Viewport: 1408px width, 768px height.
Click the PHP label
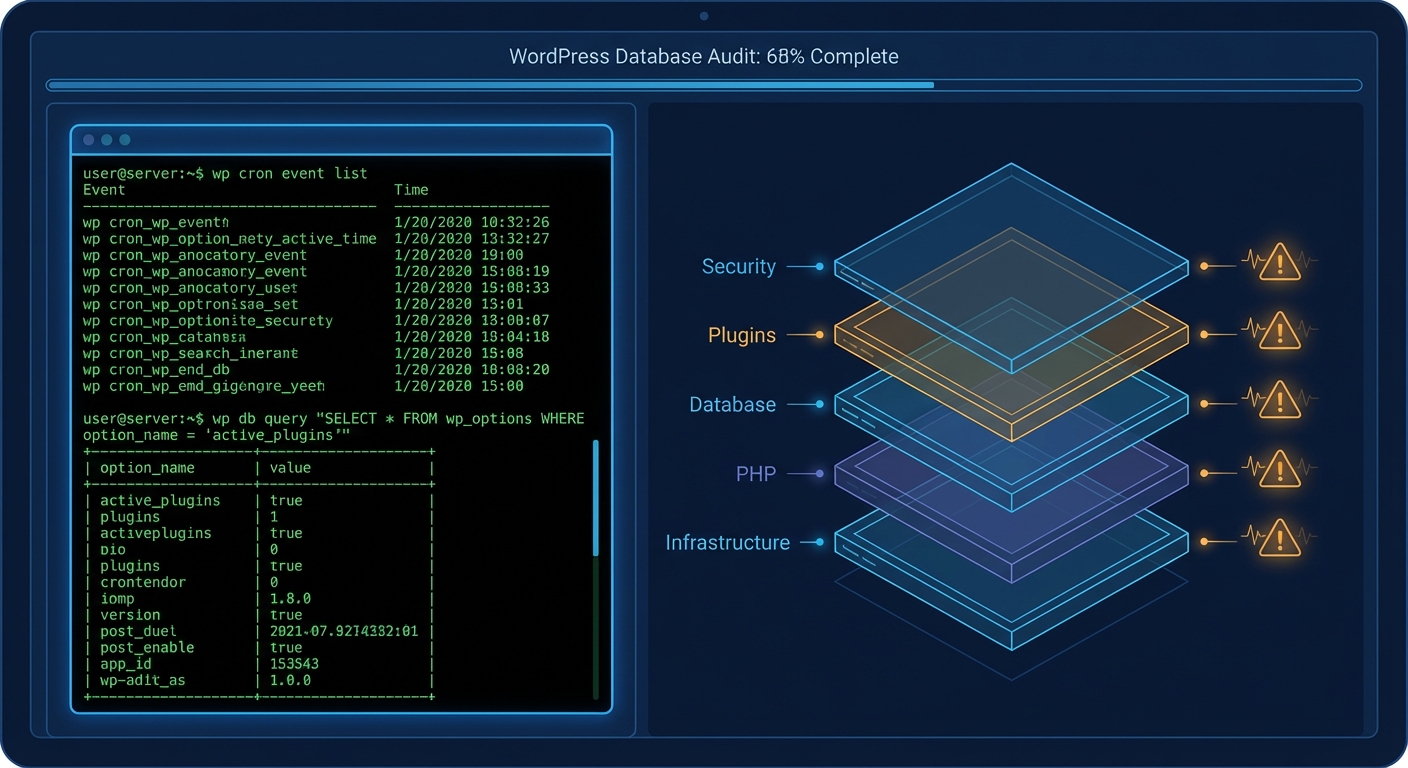[x=755, y=474]
